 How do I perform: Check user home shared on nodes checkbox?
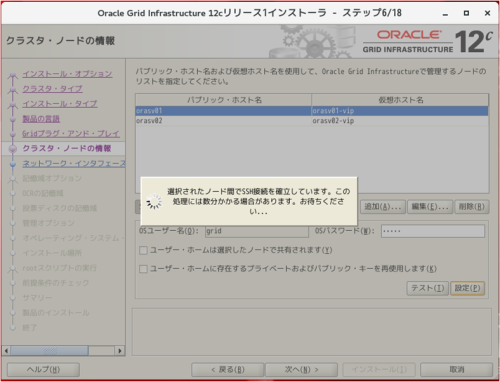[x=143, y=250]
